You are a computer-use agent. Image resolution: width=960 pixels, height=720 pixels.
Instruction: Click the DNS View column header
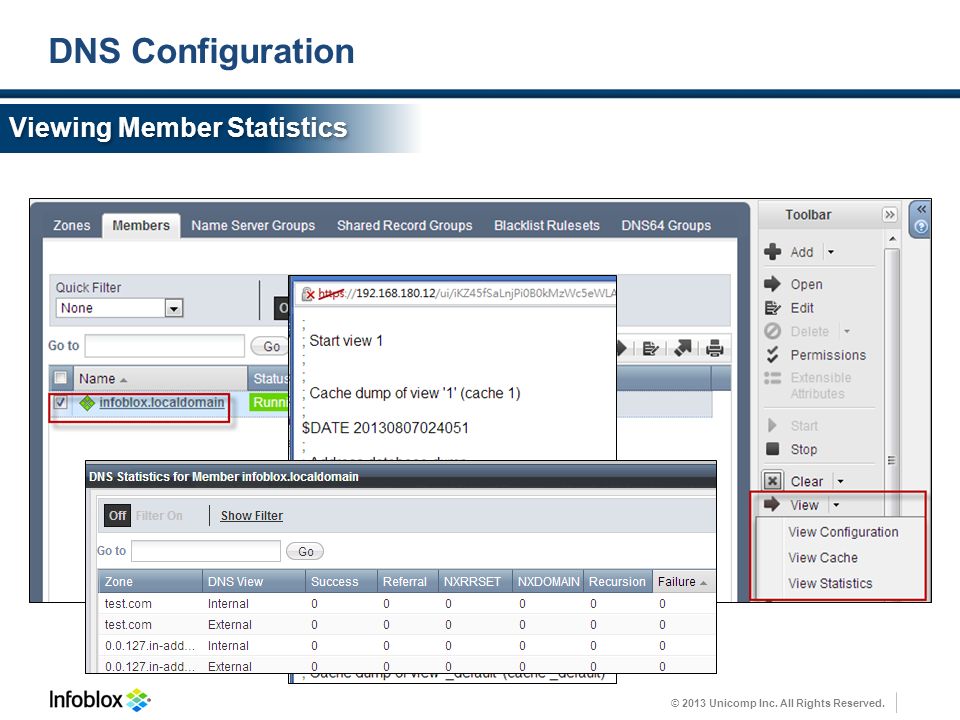pyautogui.click(x=253, y=582)
